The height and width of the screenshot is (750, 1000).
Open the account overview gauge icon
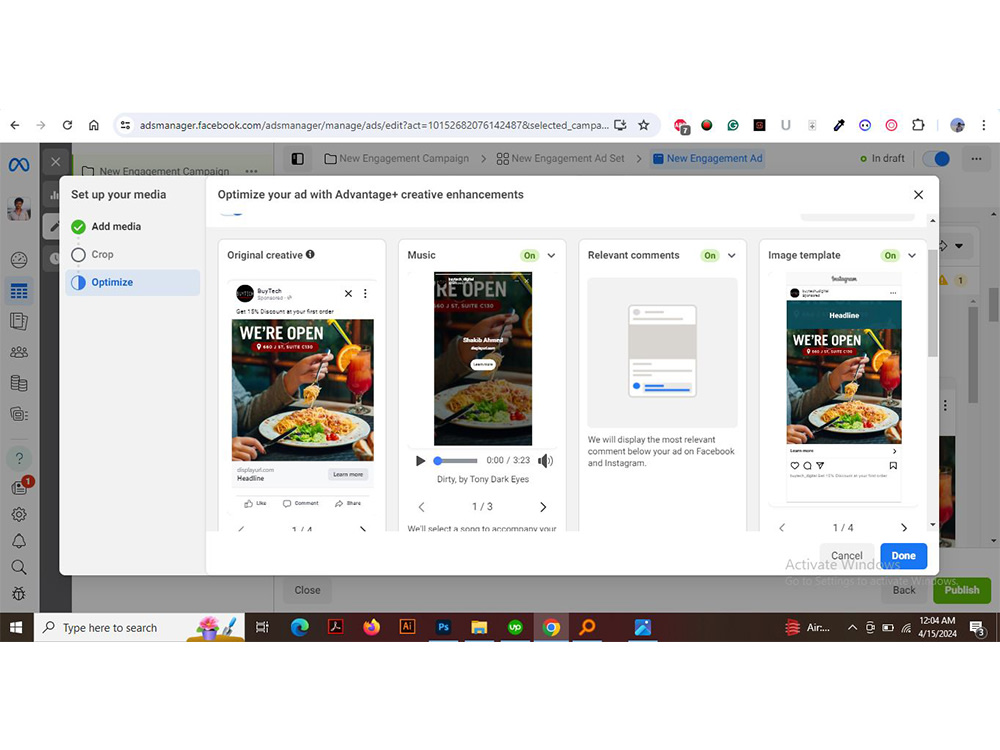coord(19,260)
